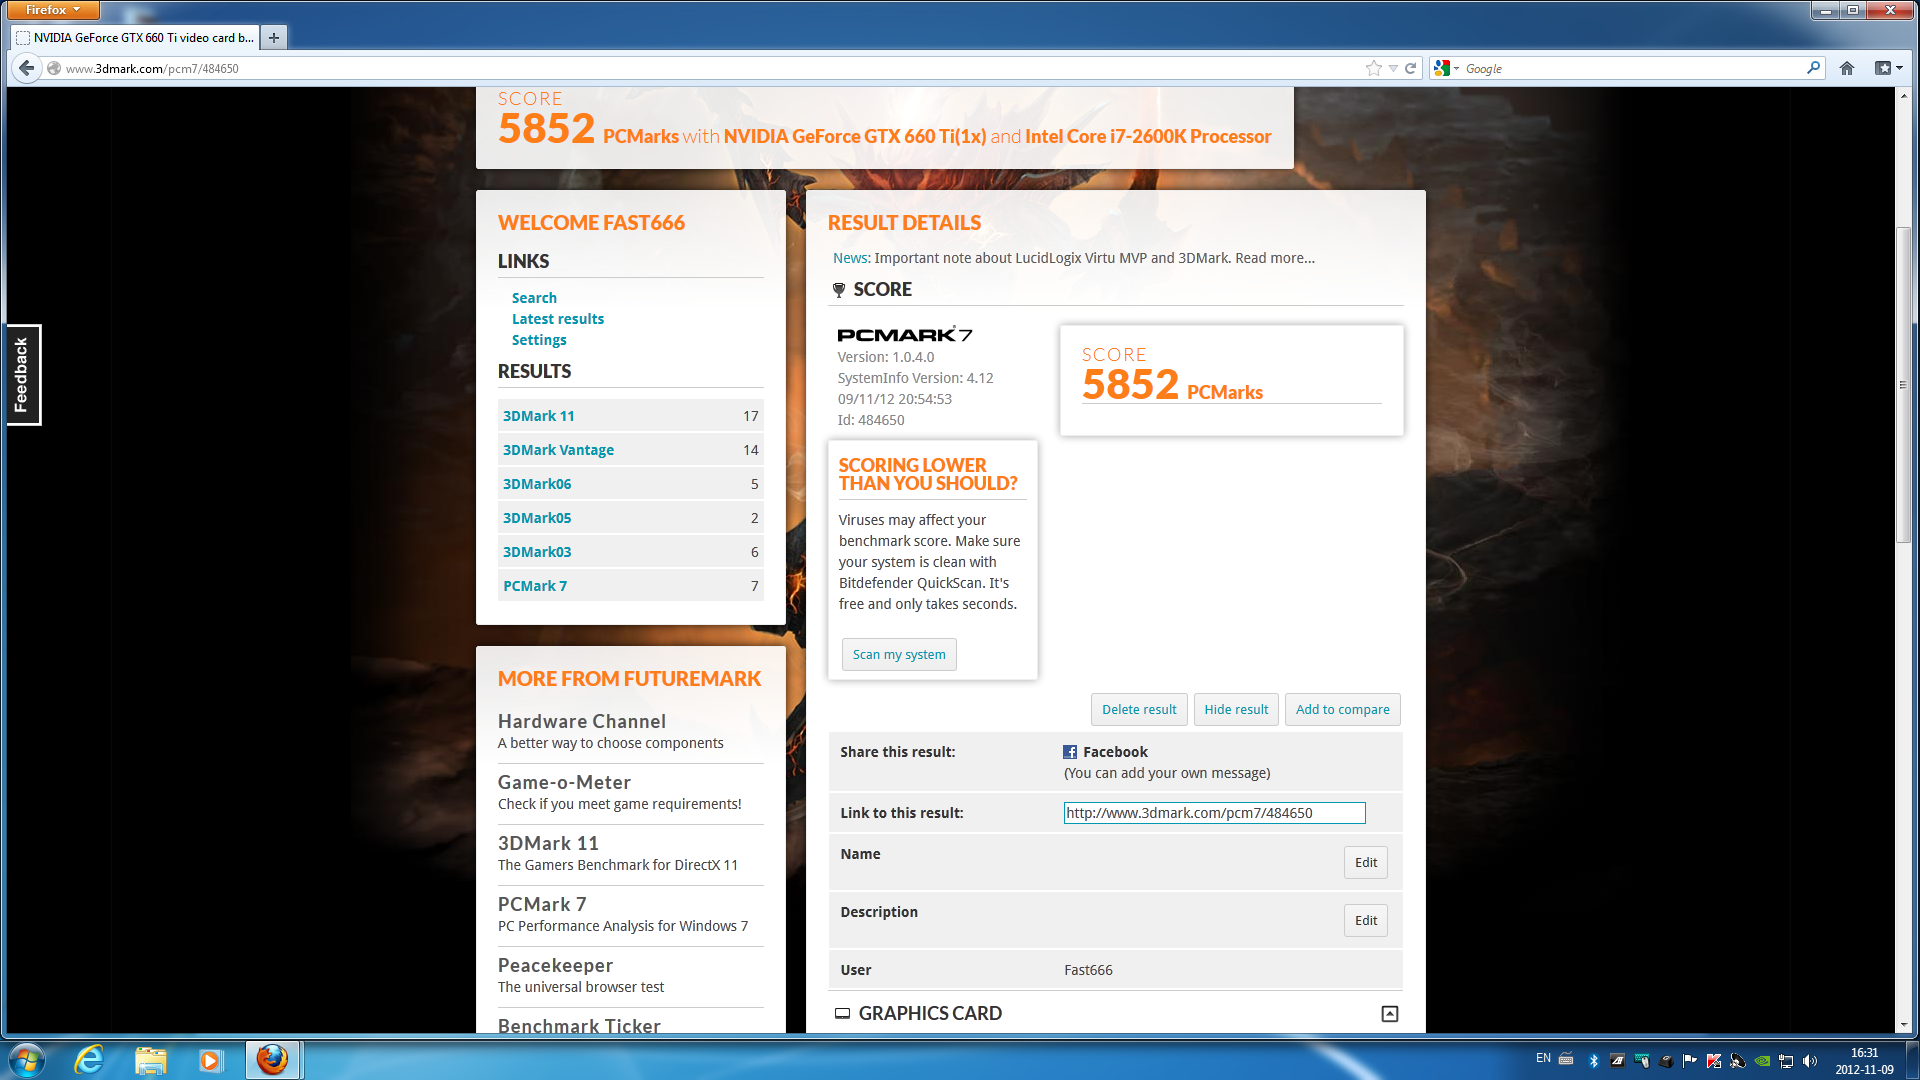Click the Windows Start orb
The width and height of the screenshot is (1920, 1080).
pos(27,1060)
